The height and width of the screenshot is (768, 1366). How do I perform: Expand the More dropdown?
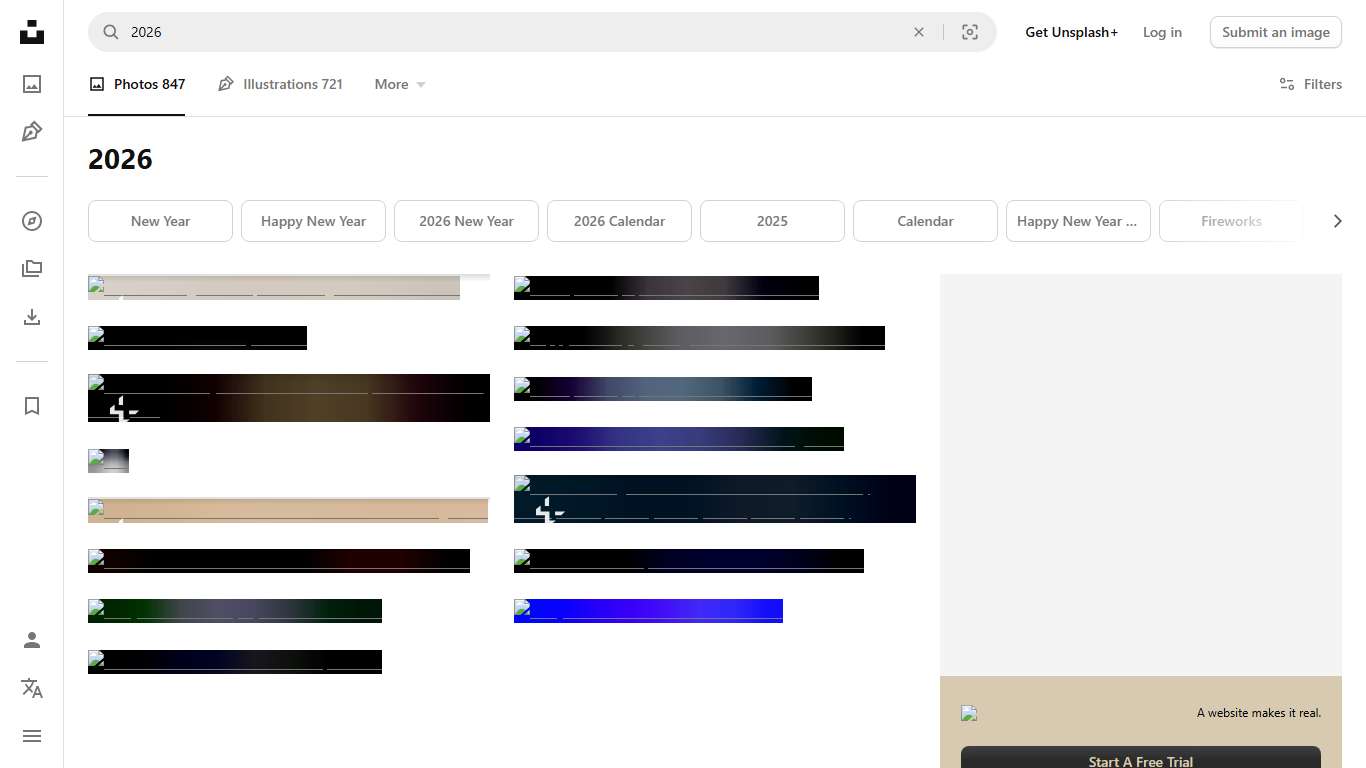[x=400, y=84]
